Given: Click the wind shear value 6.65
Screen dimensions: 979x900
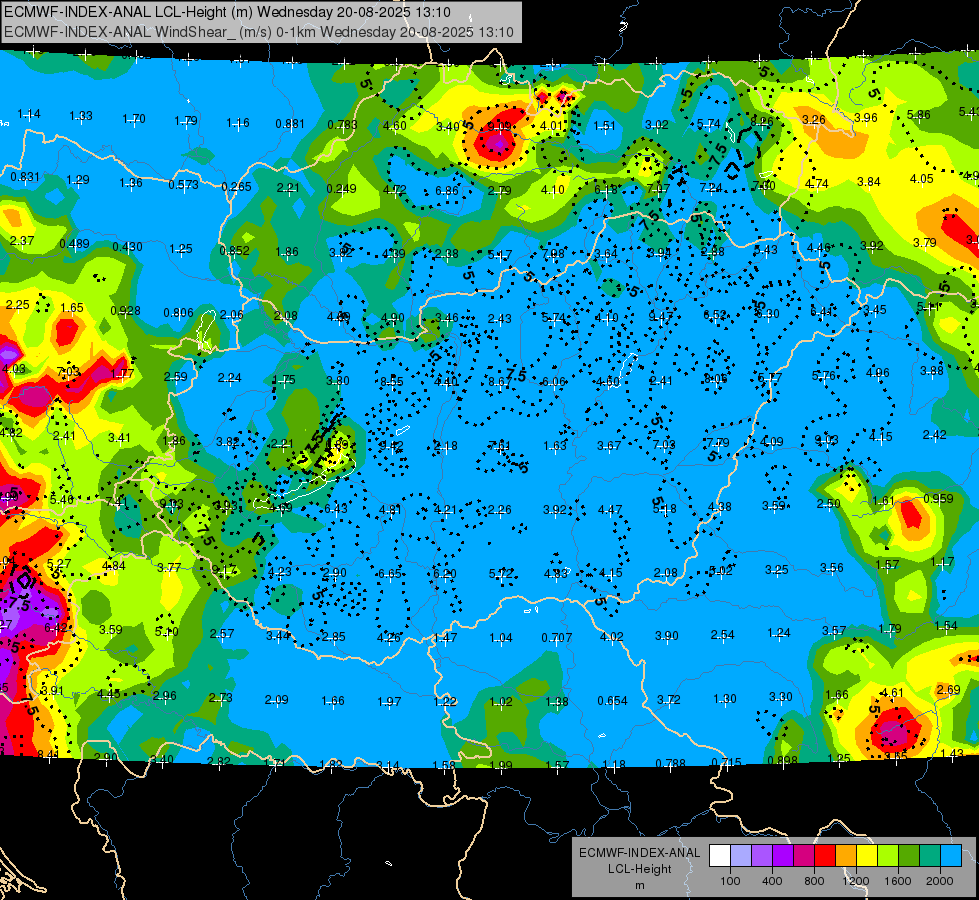Looking at the screenshot, I should pyautogui.click(x=390, y=574).
